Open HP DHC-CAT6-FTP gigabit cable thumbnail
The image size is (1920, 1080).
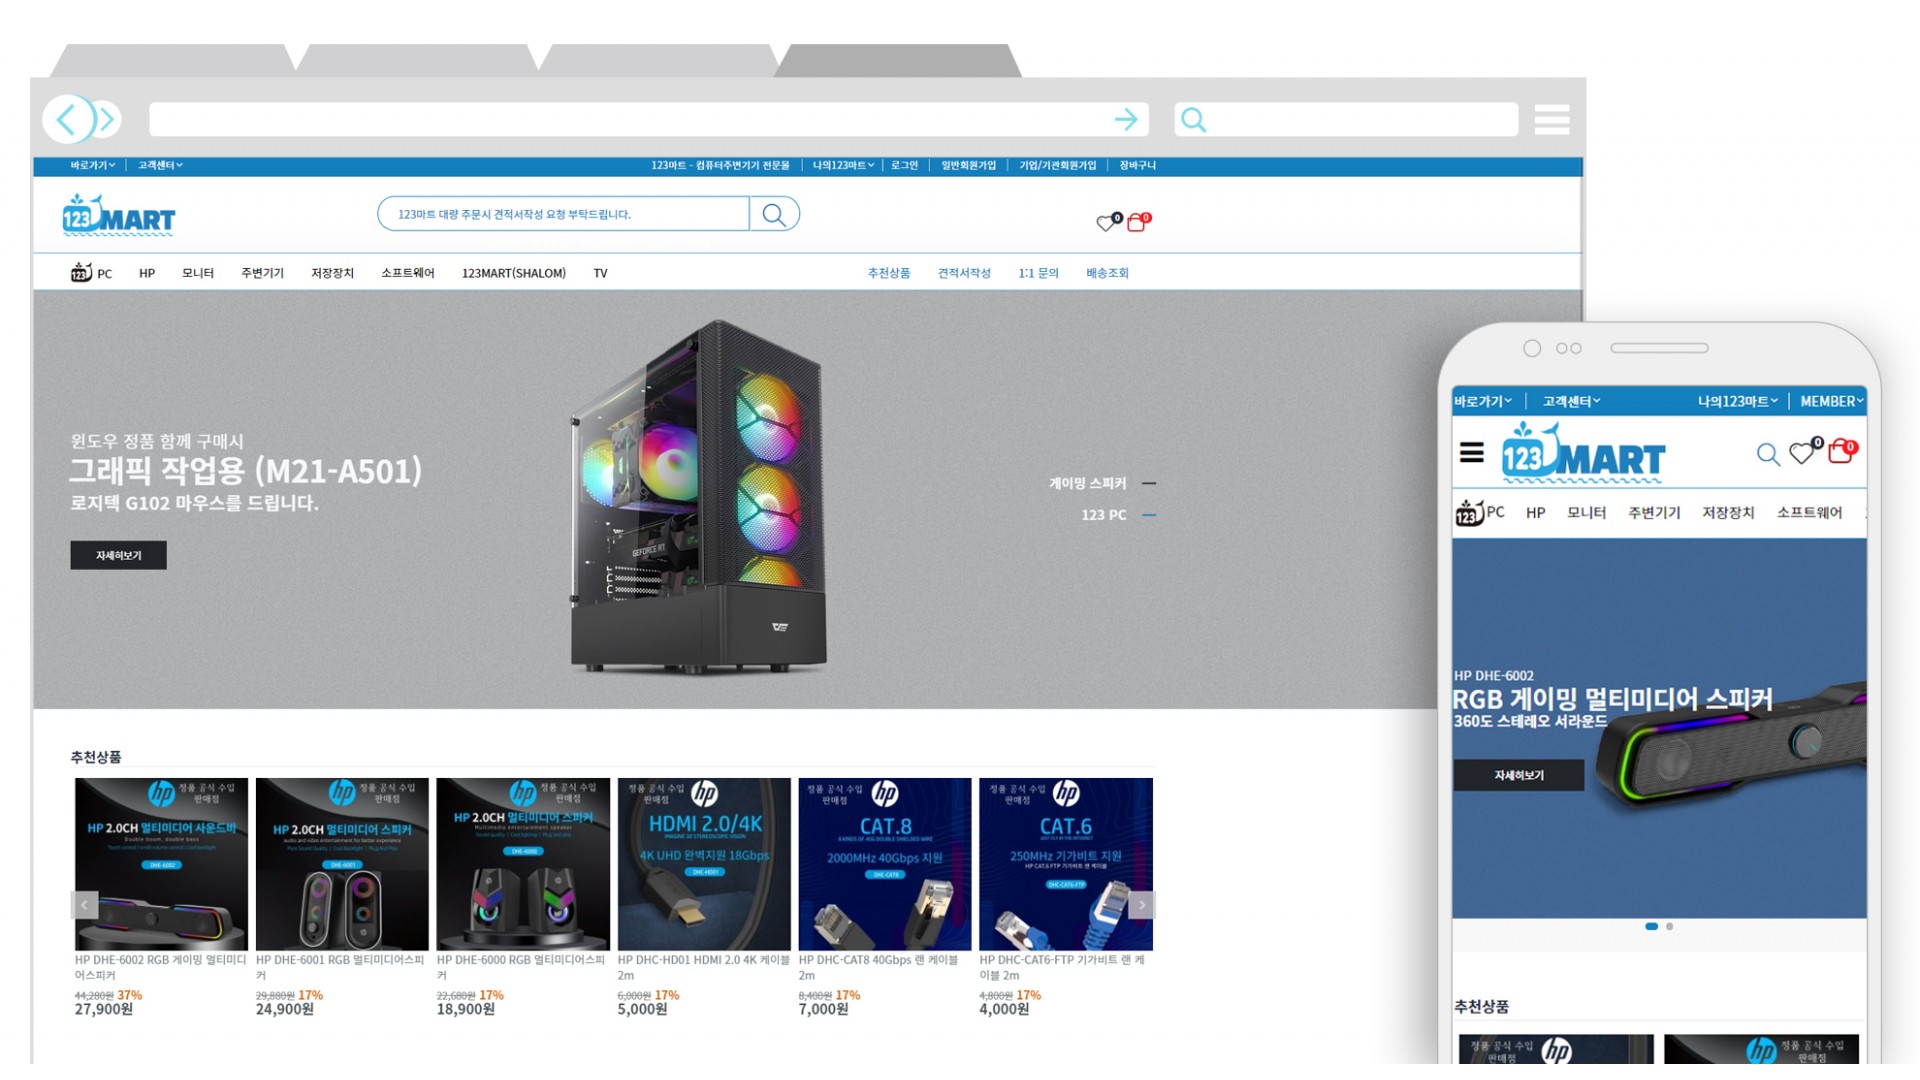tap(1066, 864)
